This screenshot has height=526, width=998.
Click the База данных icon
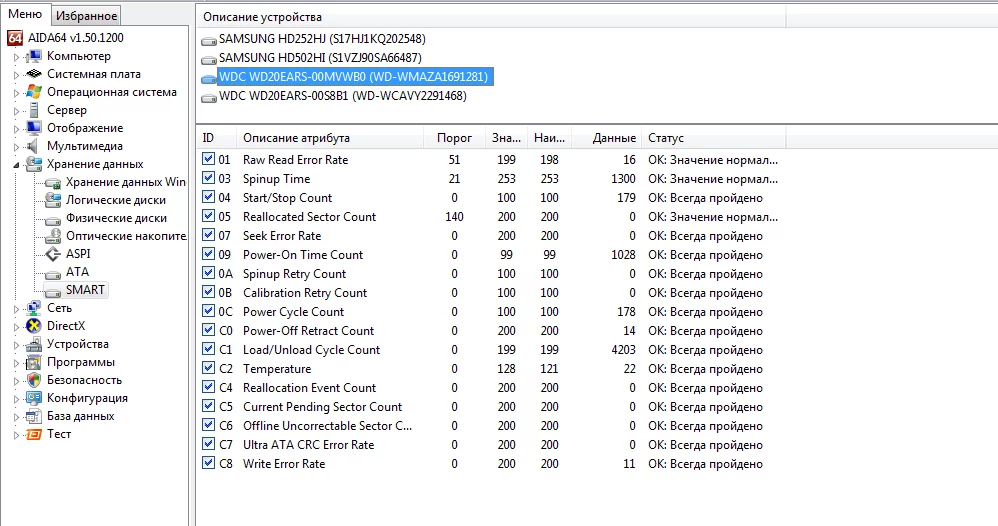click(x=34, y=416)
